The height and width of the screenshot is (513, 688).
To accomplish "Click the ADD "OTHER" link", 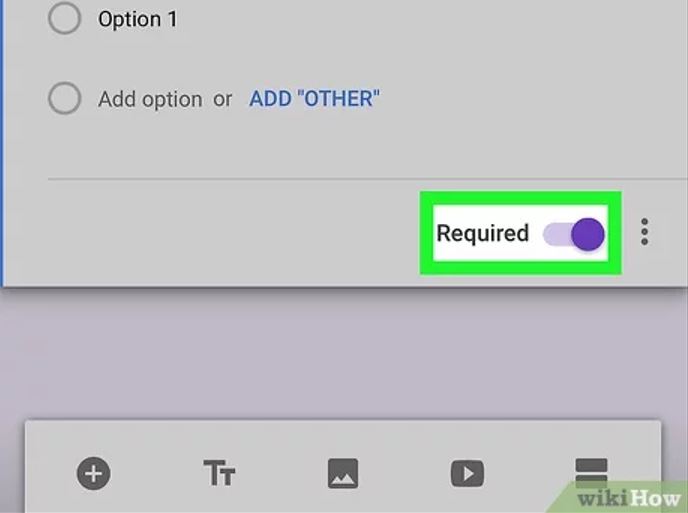I will (x=314, y=99).
